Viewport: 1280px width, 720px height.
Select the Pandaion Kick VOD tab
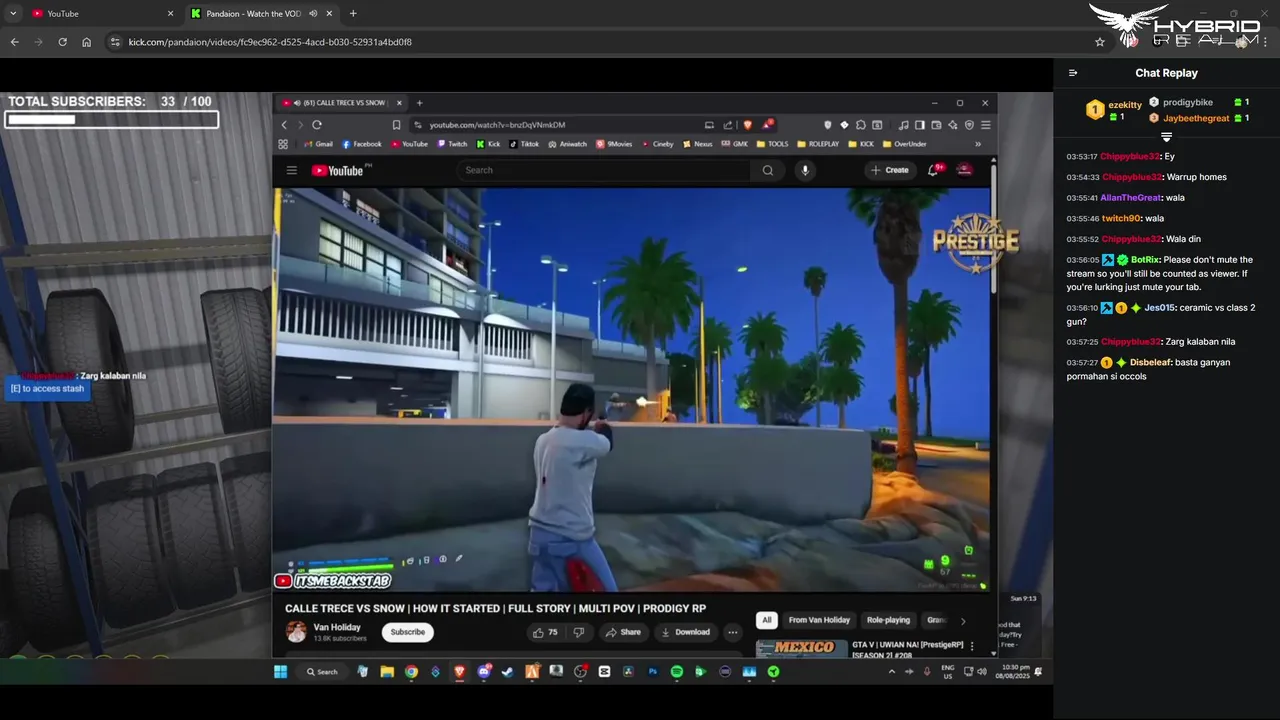(263, 14)
